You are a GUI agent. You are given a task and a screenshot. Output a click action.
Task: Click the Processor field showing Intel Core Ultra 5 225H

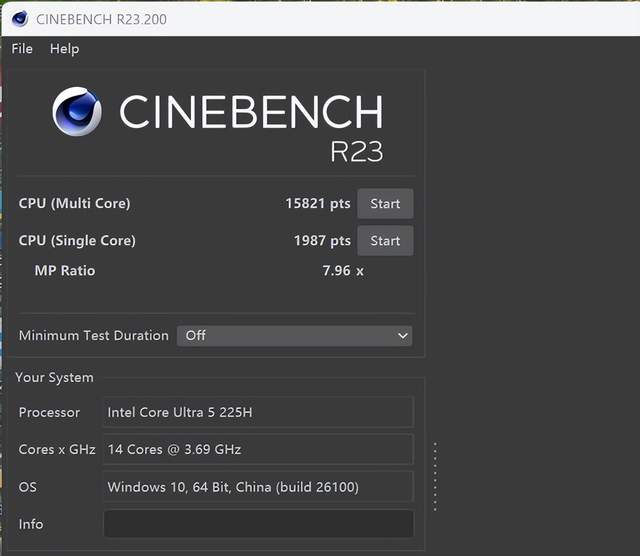pyautogui.click(x=258, y=412)
